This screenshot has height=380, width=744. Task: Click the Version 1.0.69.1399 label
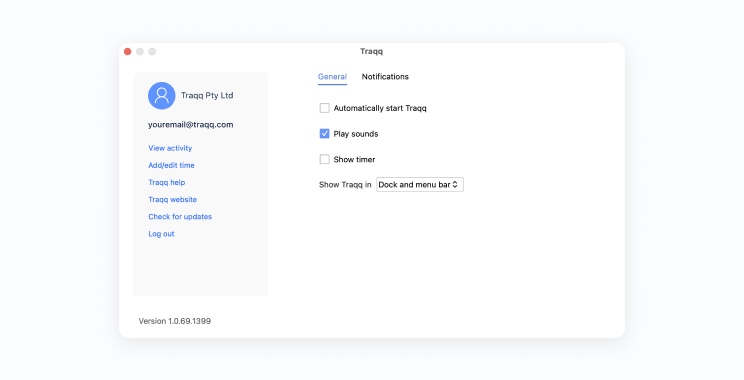(x=175, y=321)
